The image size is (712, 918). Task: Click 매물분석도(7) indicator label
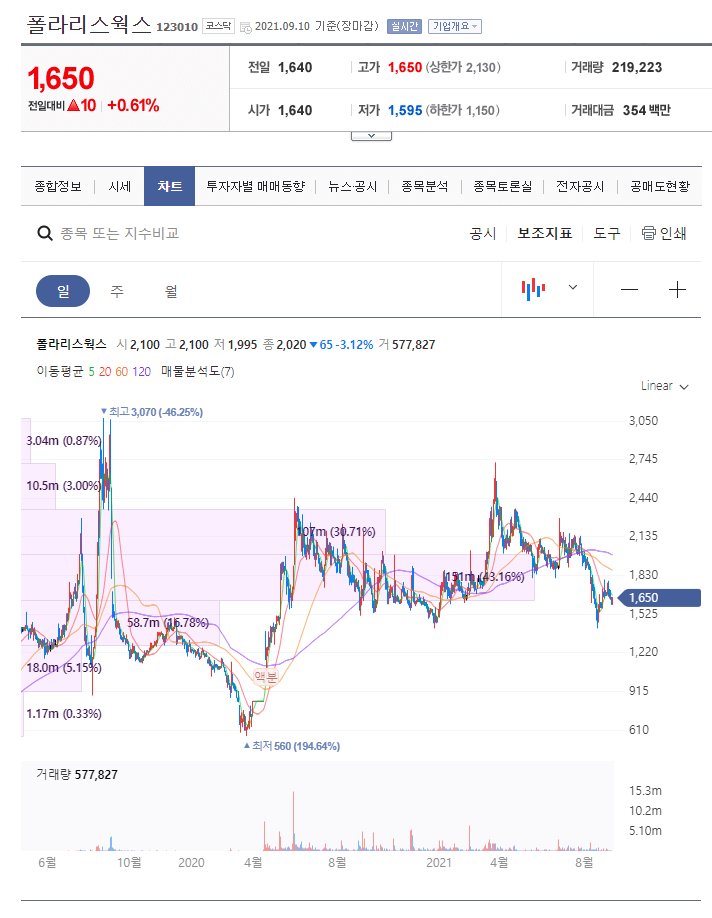197,372
